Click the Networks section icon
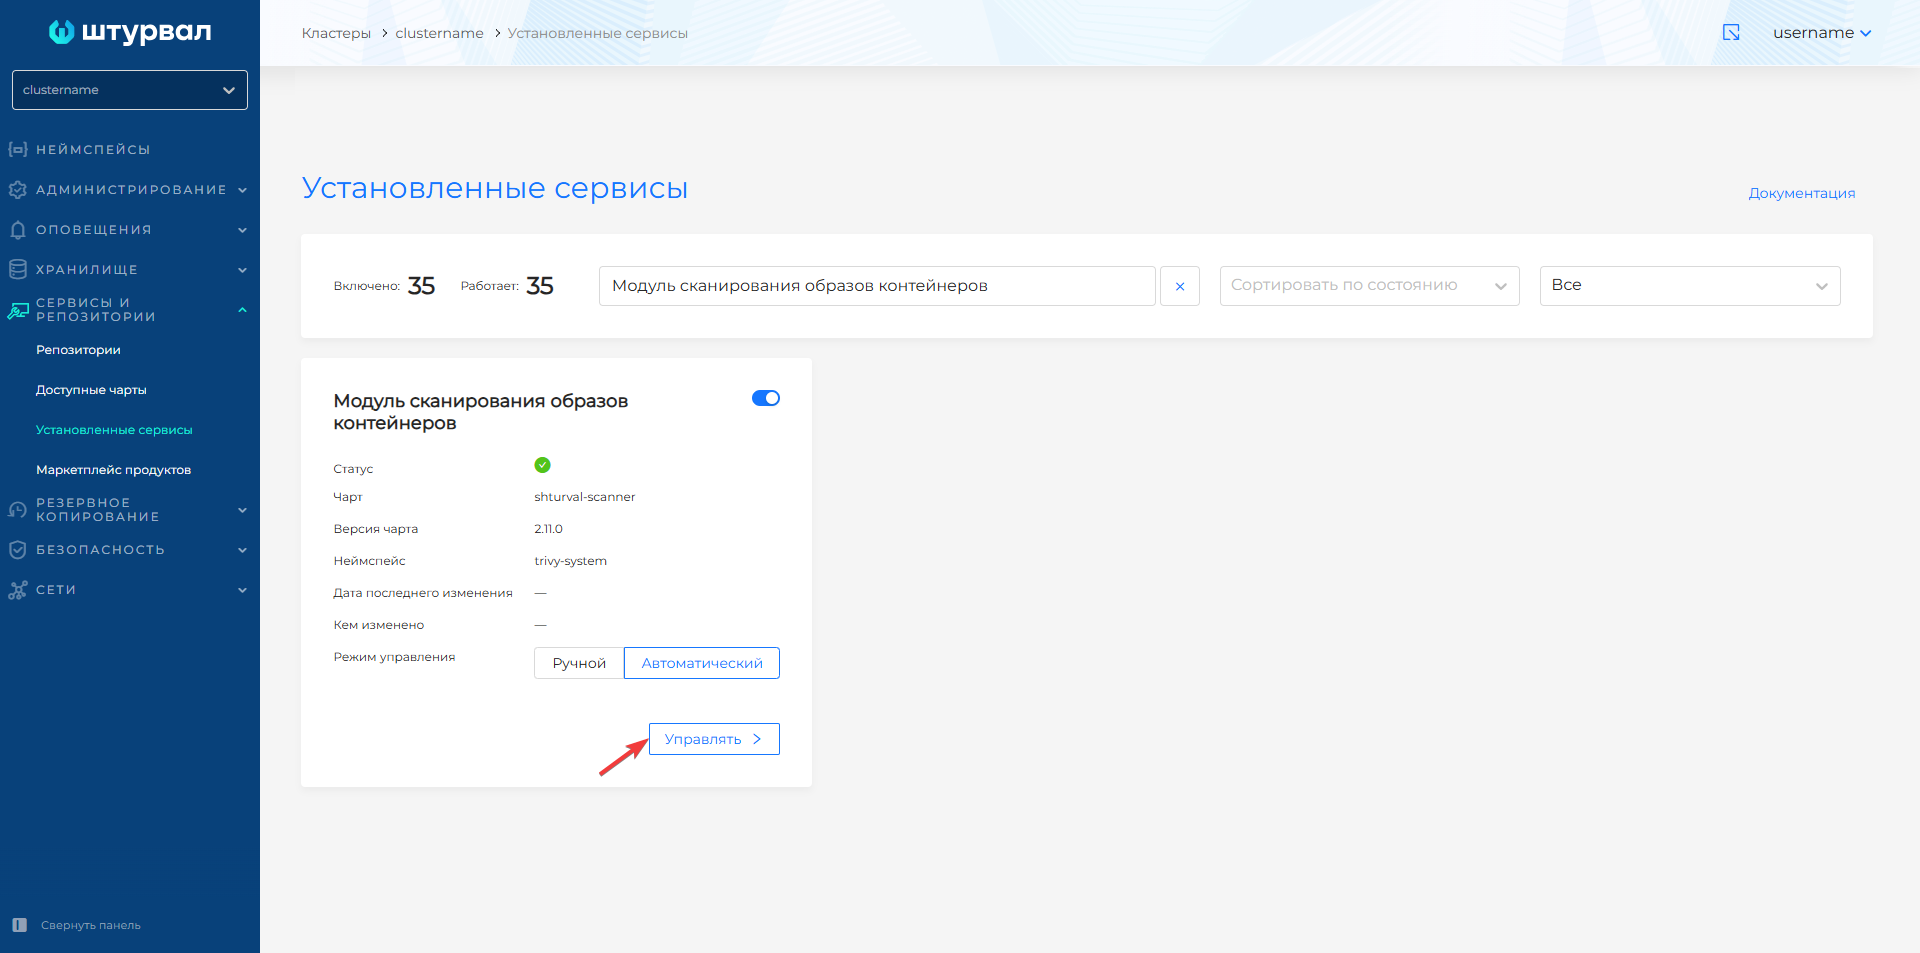This screenshot has width=1920, height=953. pyautogui.click(x=17, y=590)
